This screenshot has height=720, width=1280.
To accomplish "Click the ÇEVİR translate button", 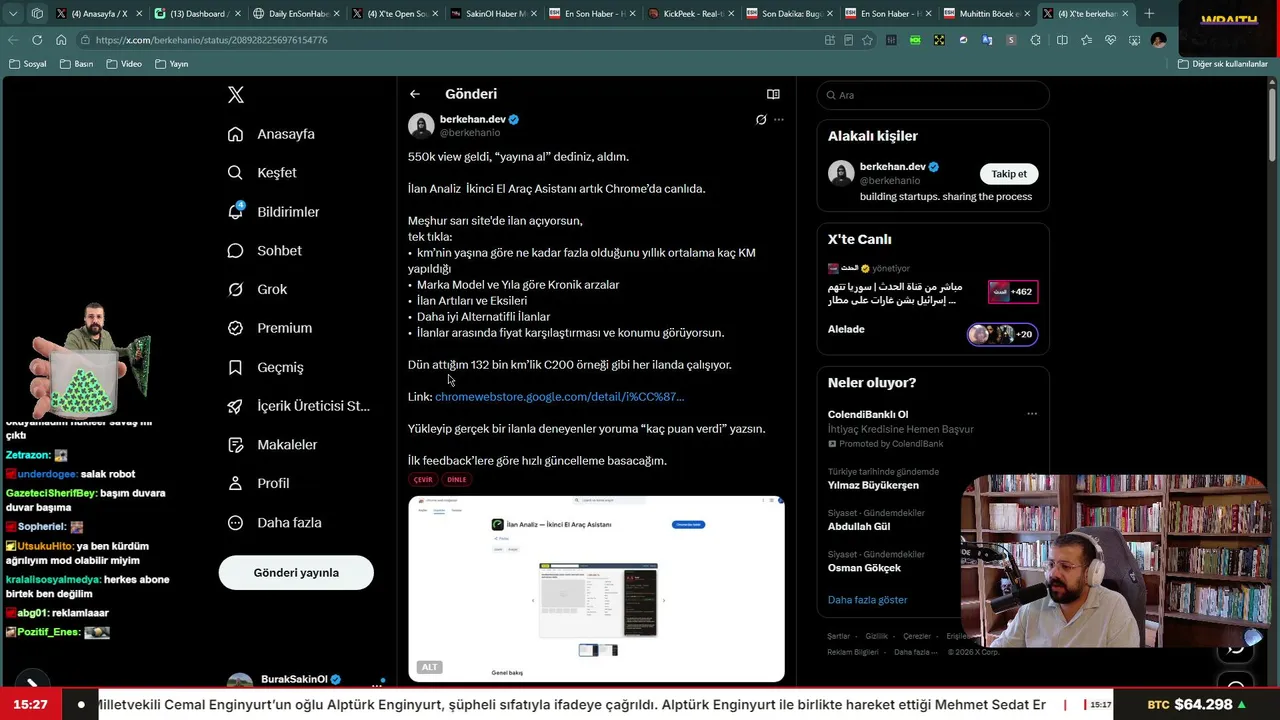I will click(x=423, y=480).
